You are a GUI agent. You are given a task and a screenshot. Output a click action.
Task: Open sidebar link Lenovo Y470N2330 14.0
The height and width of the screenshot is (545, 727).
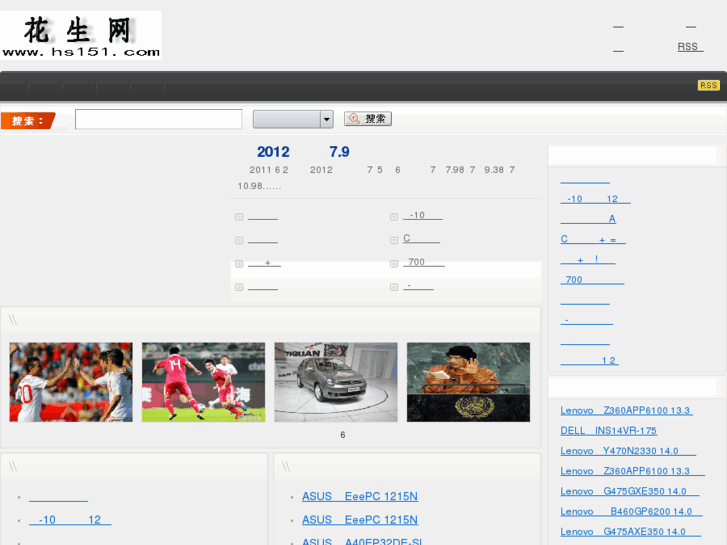[x=628, y=451]
